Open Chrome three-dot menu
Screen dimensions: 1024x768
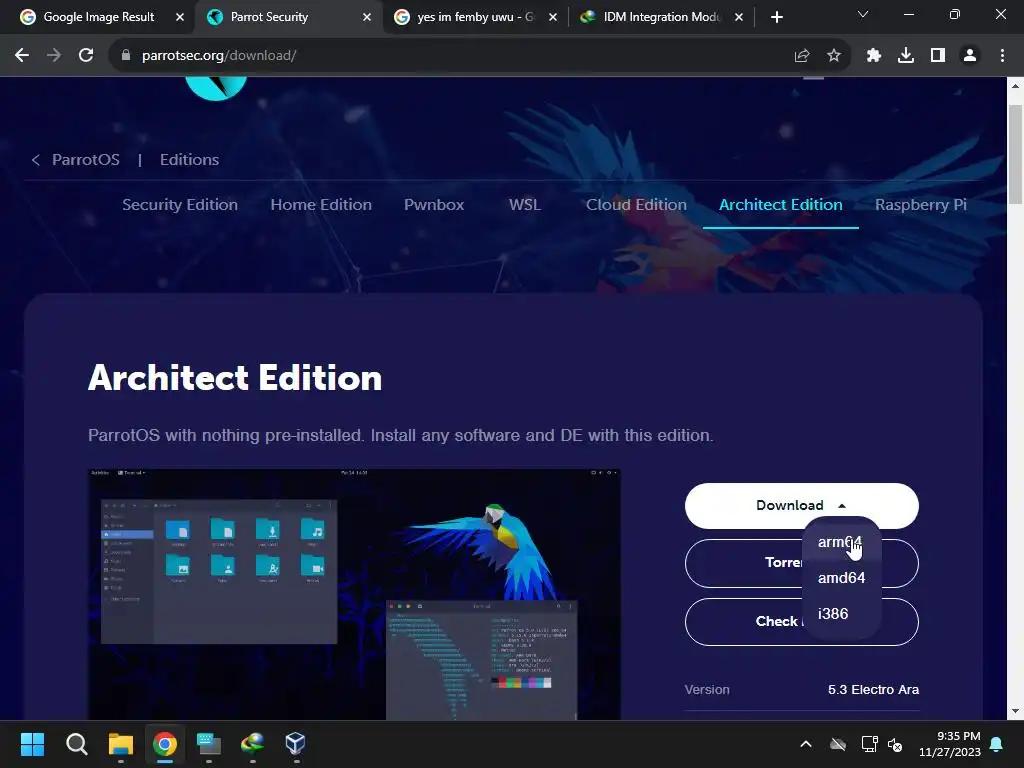point(1002,56)
